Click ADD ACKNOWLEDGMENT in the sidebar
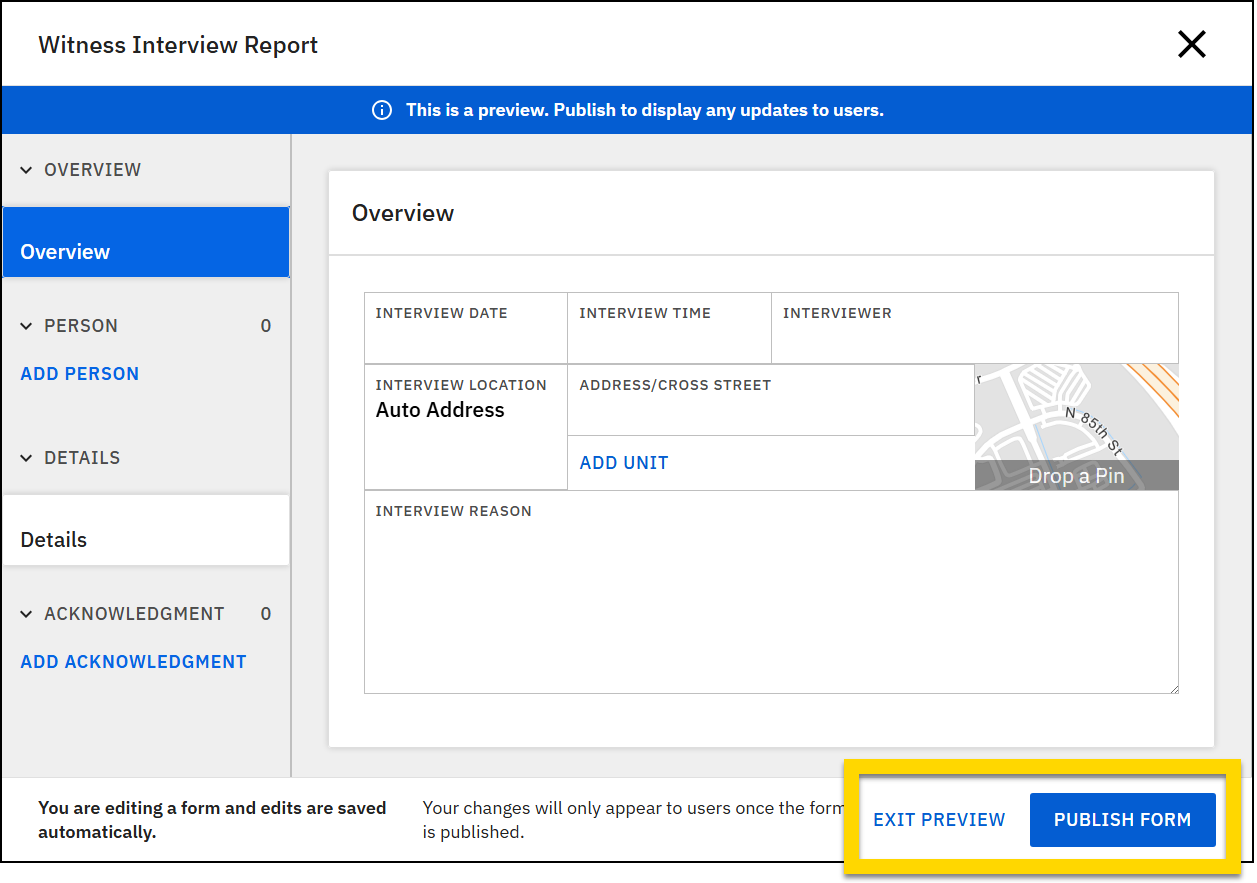This screenshot has height=883, width=1257. coord(133,661)
